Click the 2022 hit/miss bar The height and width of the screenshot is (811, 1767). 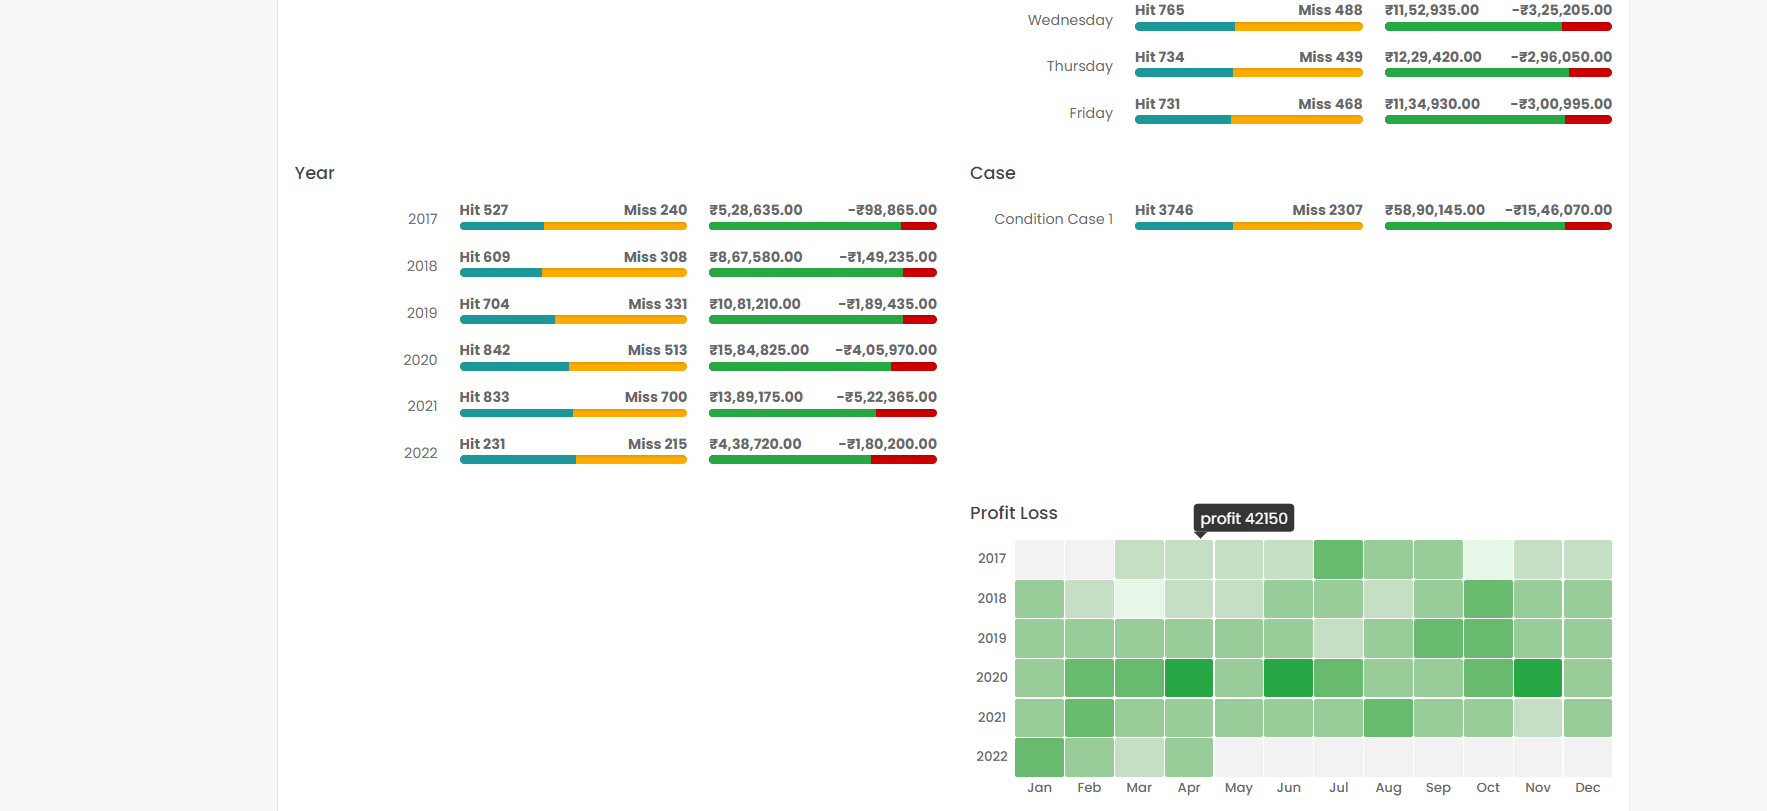[x=573, y=460]
